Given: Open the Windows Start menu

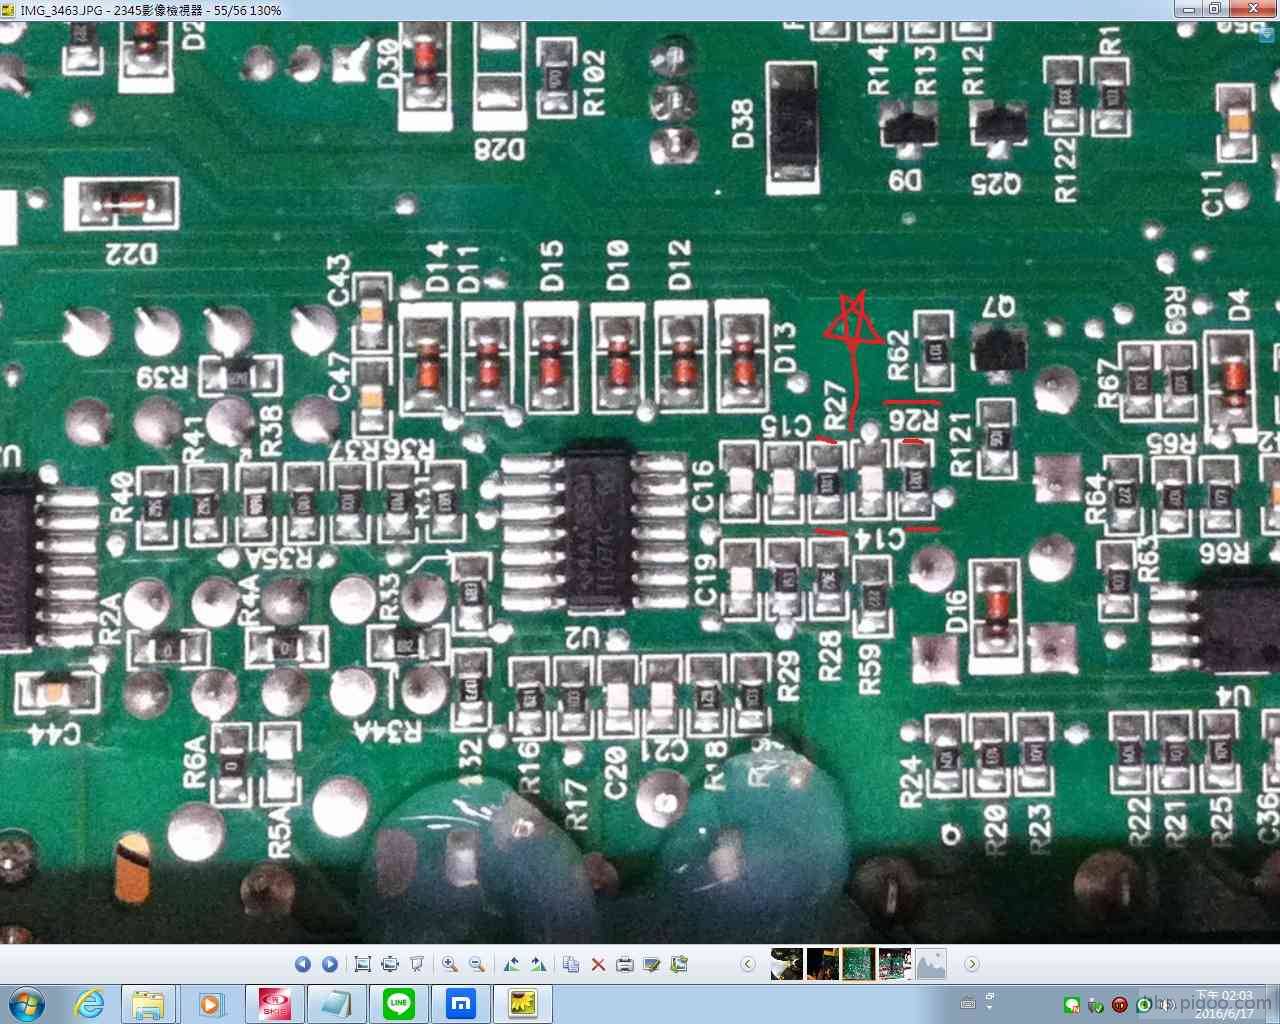Looking at the screenshot, I should click(26, 1004).
